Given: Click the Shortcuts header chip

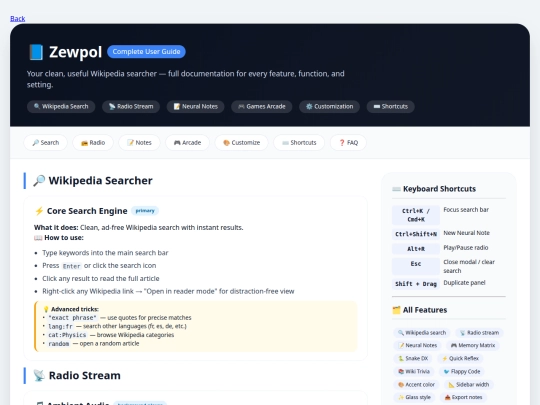Looking at the screenshot, I should pyautogui.click(x=391, y=106).
